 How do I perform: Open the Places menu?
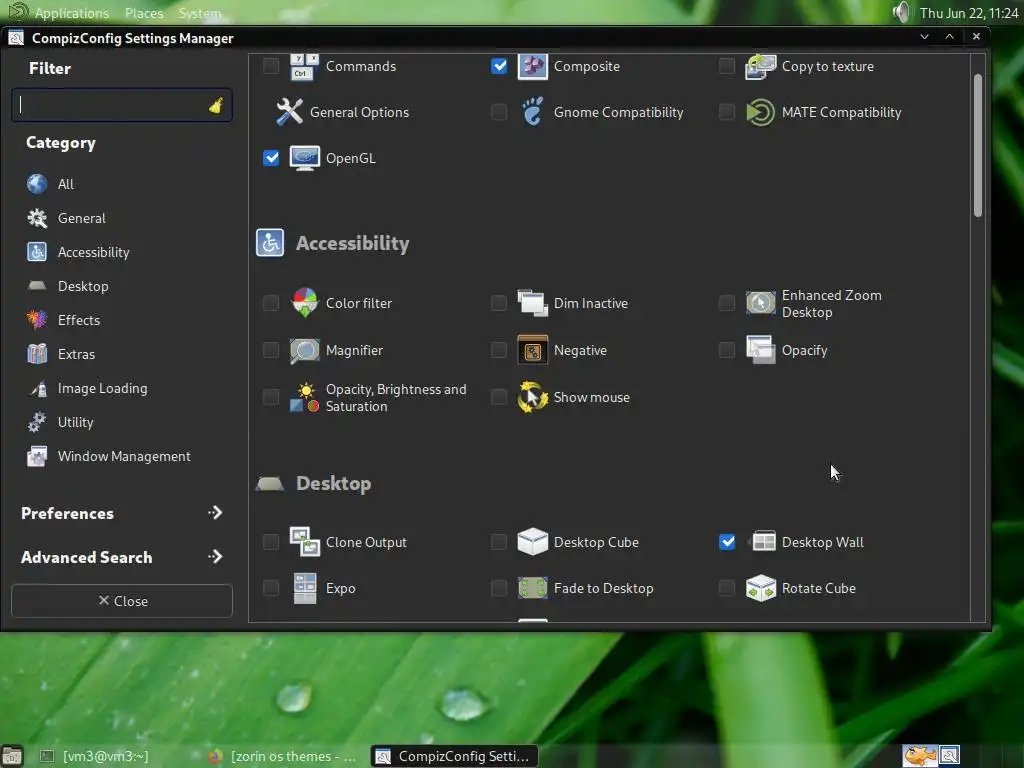click(x=144, y=13)
